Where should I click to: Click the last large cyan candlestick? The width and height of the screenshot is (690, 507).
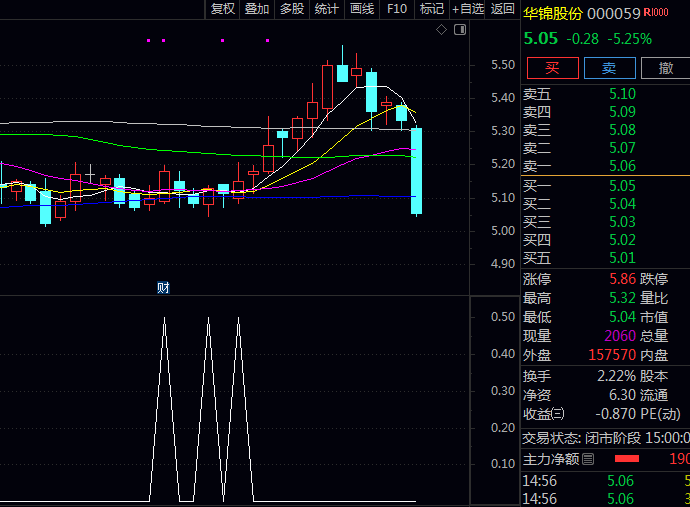click(x=416, y=171)
